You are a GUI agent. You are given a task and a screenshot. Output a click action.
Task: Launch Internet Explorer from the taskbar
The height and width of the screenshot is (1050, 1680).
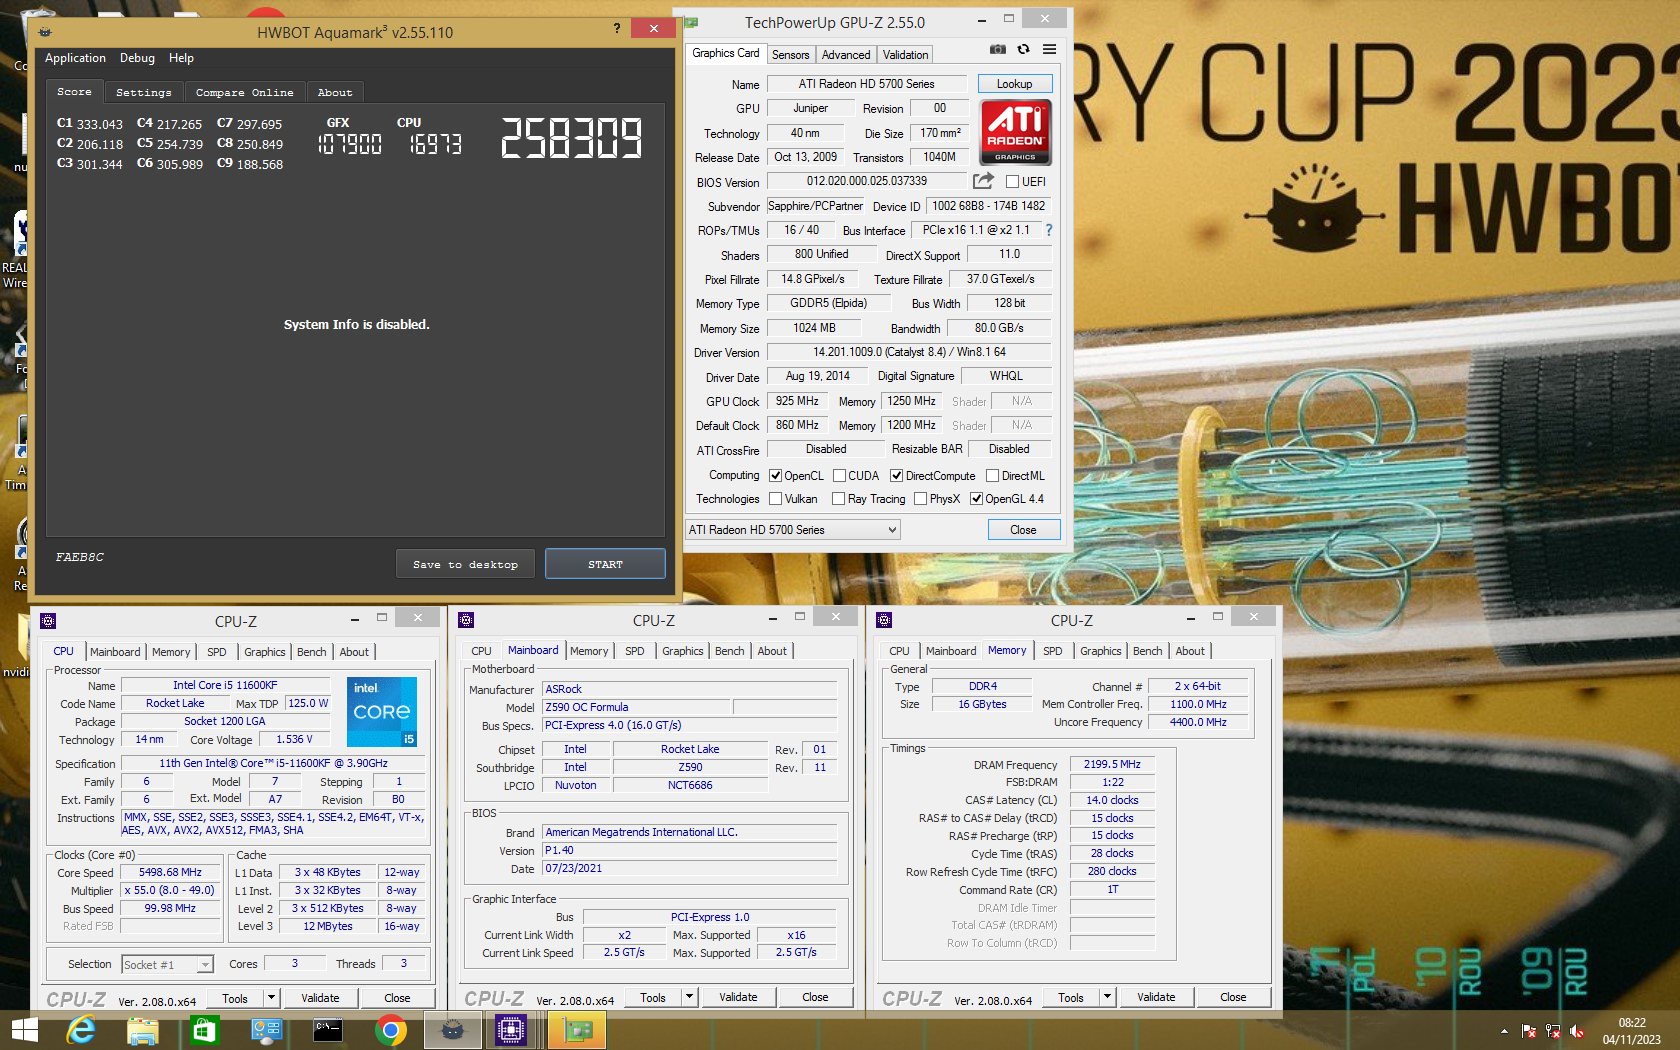pos(80,1030)
